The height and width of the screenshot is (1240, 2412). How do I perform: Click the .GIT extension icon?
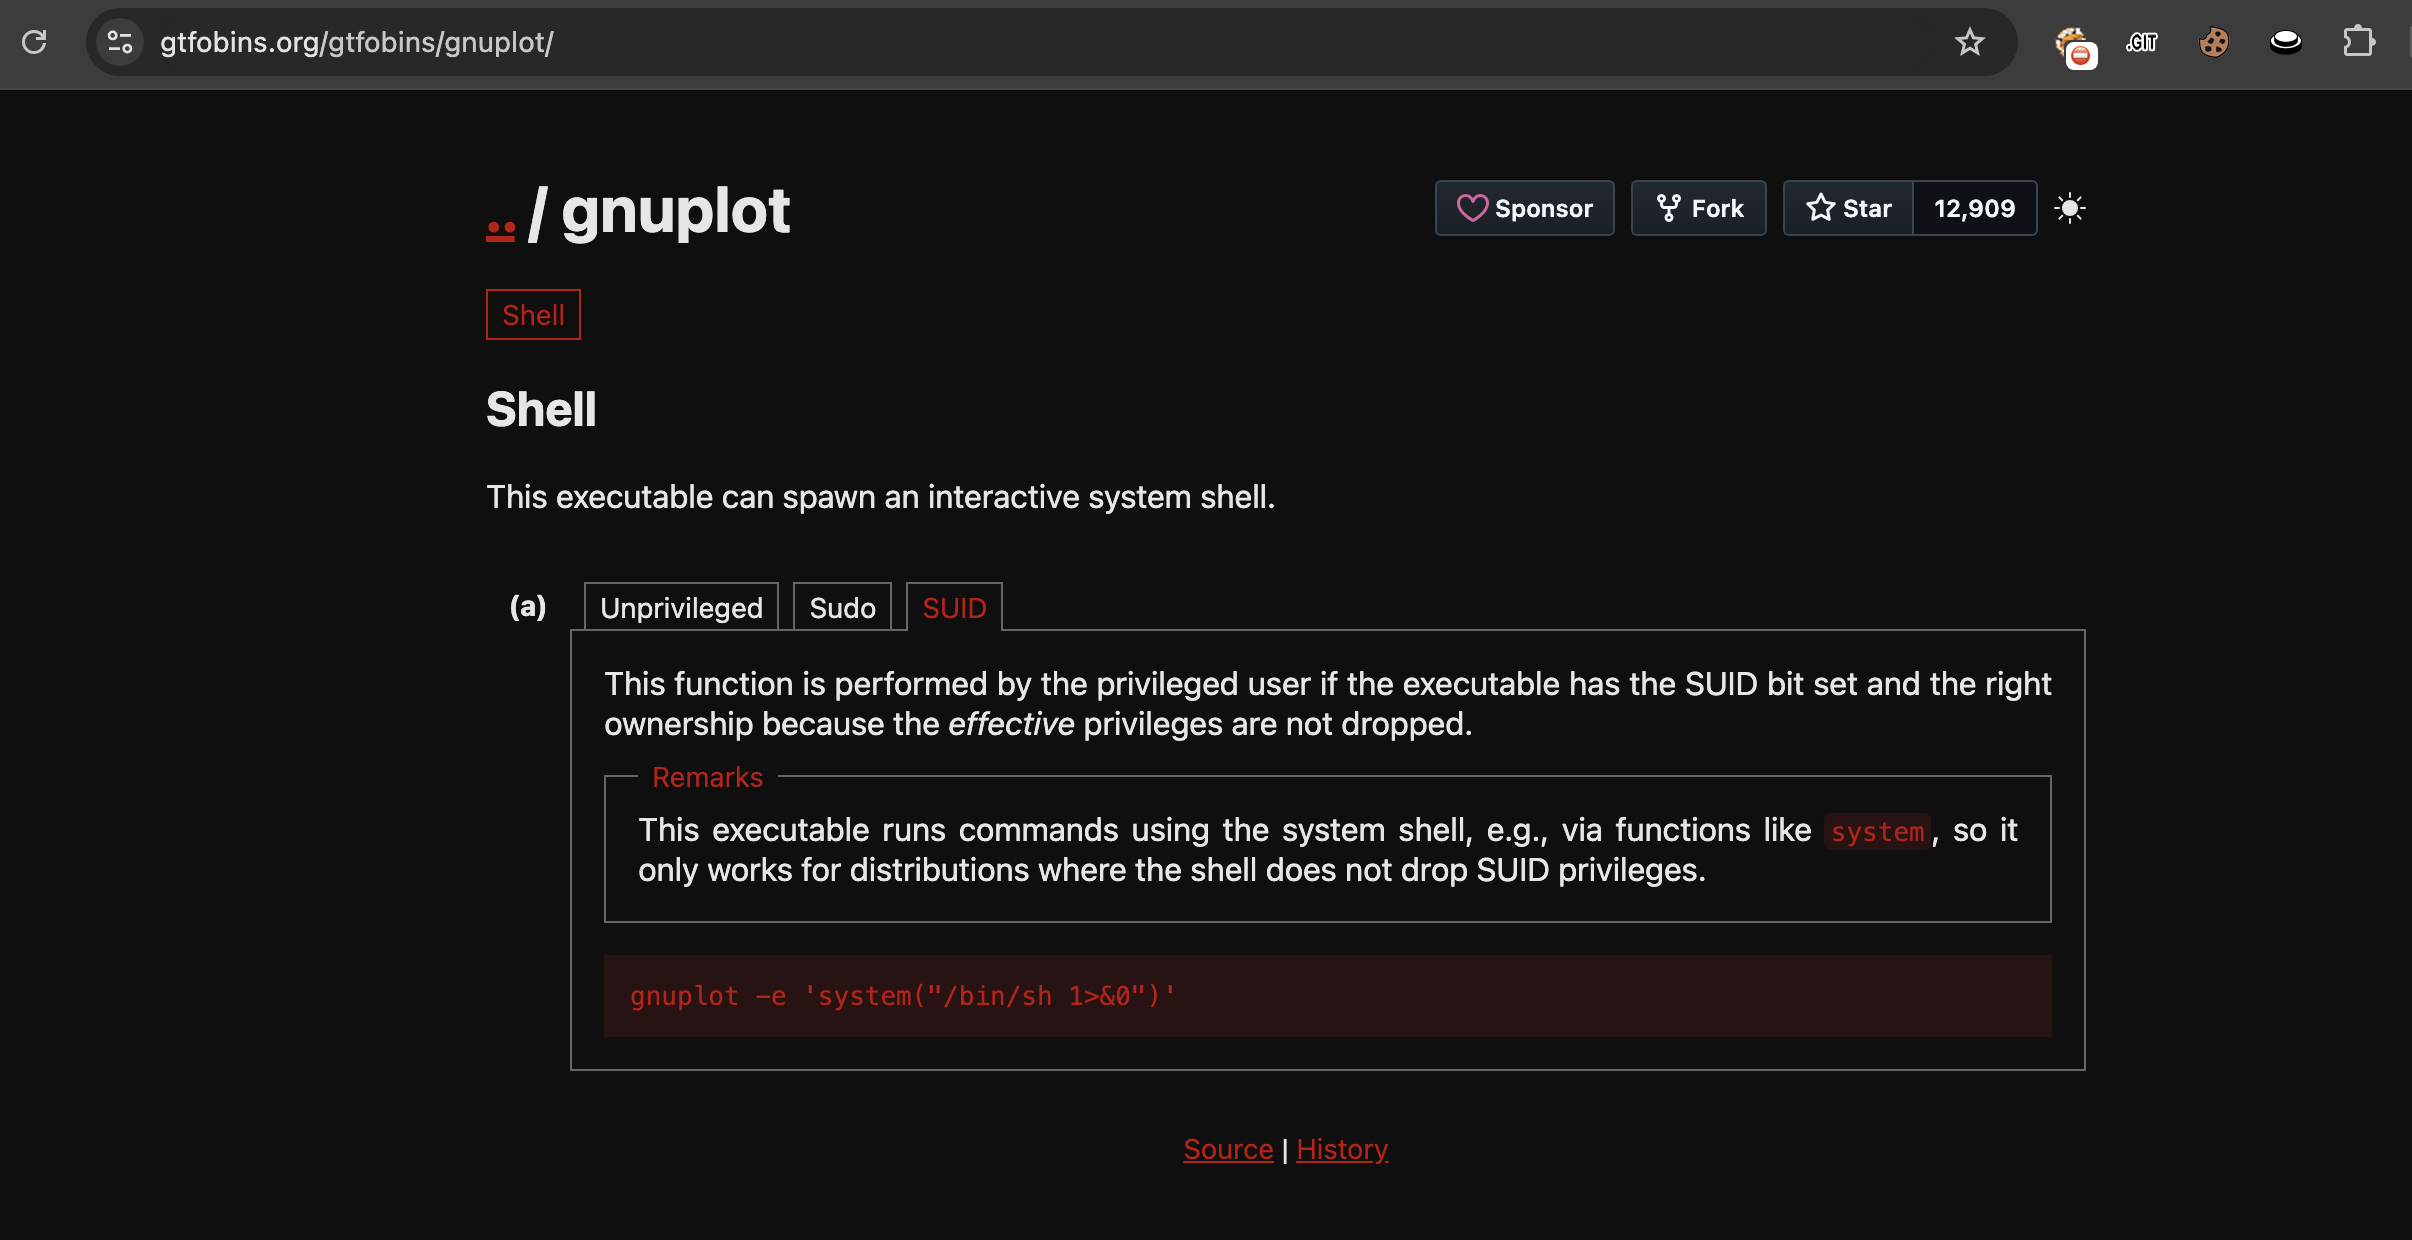[2142, 42]
